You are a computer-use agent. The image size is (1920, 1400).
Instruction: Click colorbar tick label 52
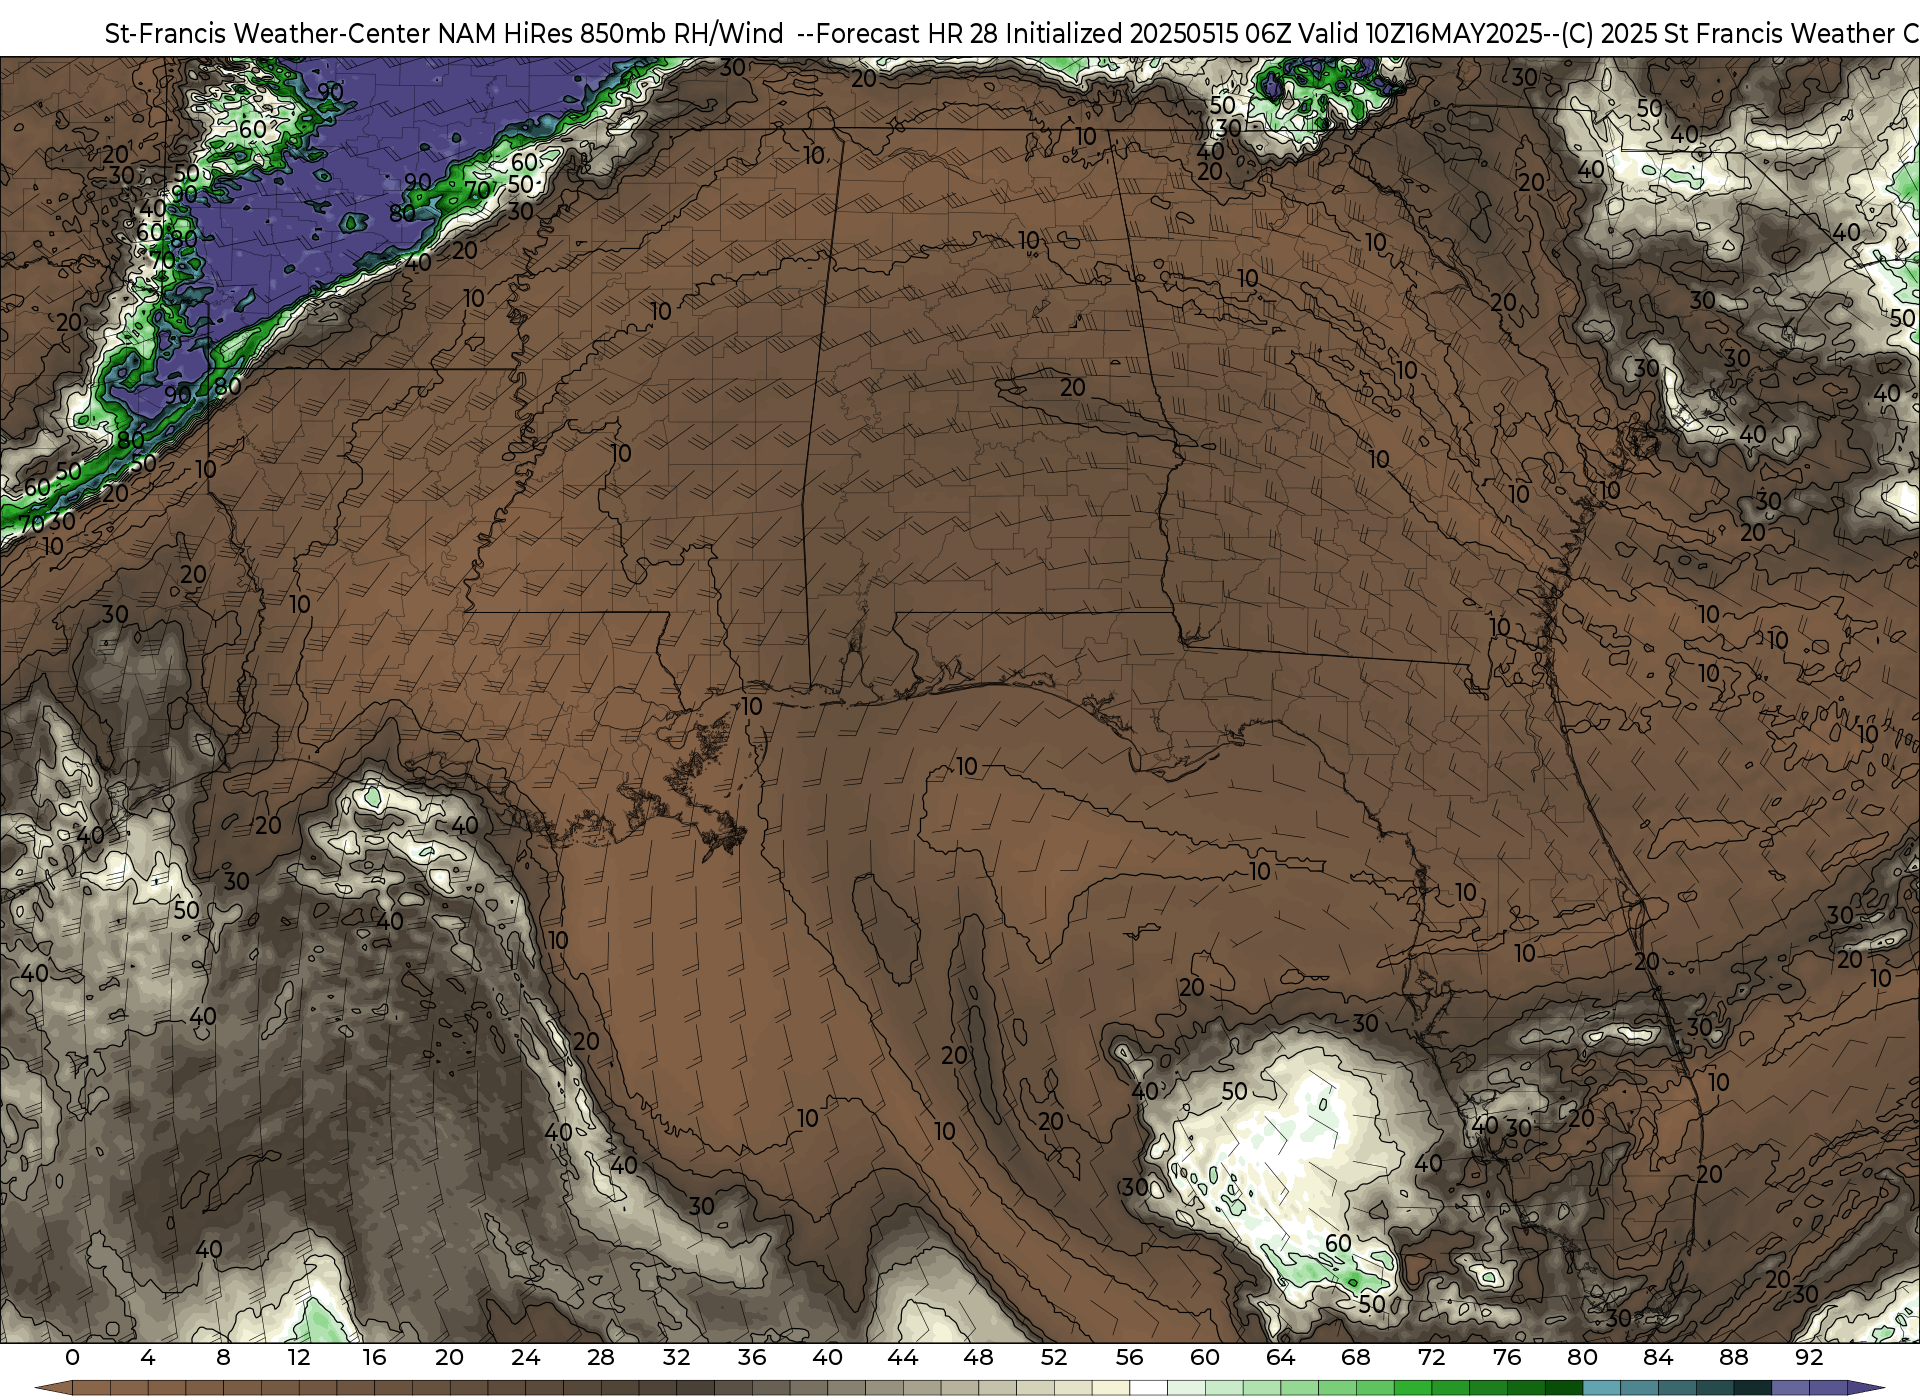[x=1054, y=1357]
